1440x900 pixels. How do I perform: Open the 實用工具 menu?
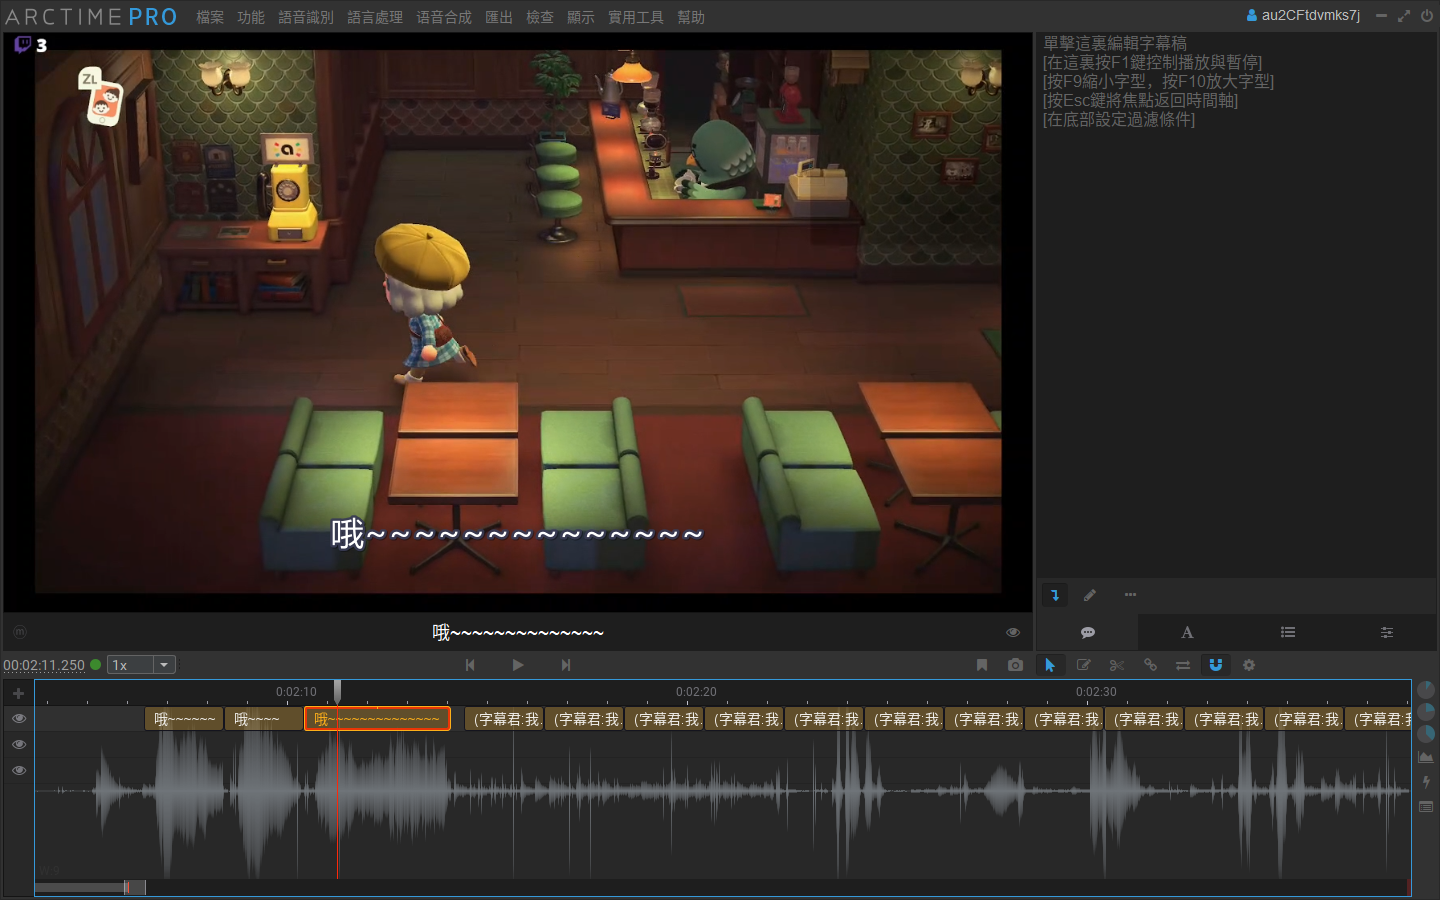click(x=636, y=17)
